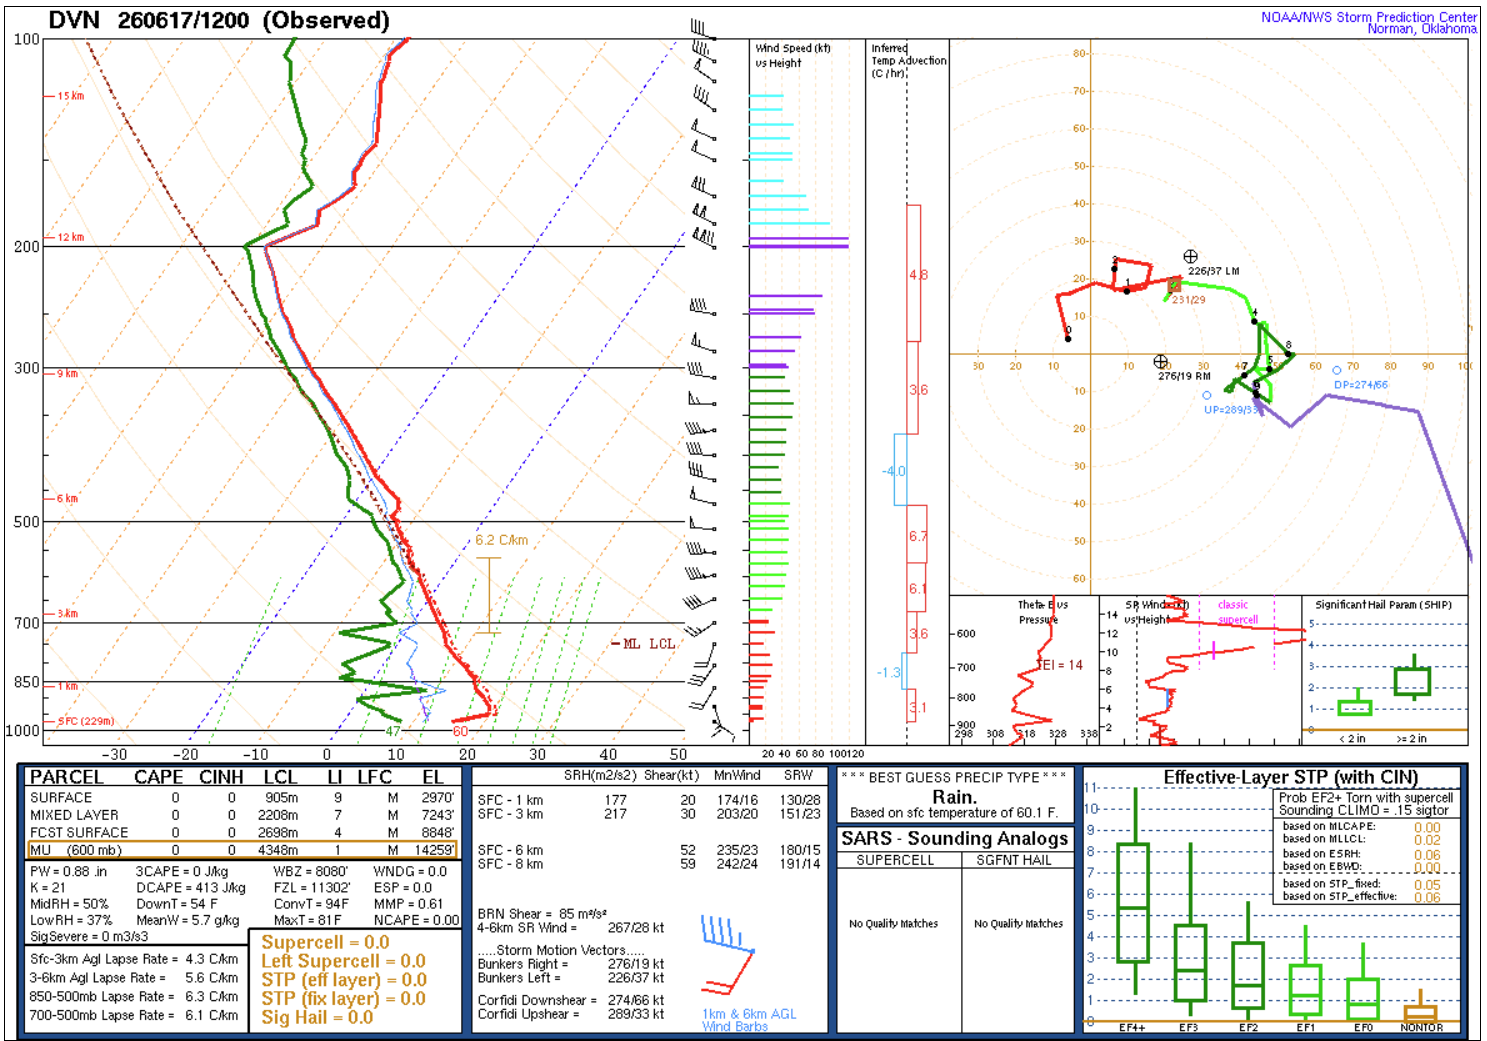This screenshot has width=1487, height=1041.
Task: Click the 6.2 C/km lapse rate bracket
Action: coord(488,595)
